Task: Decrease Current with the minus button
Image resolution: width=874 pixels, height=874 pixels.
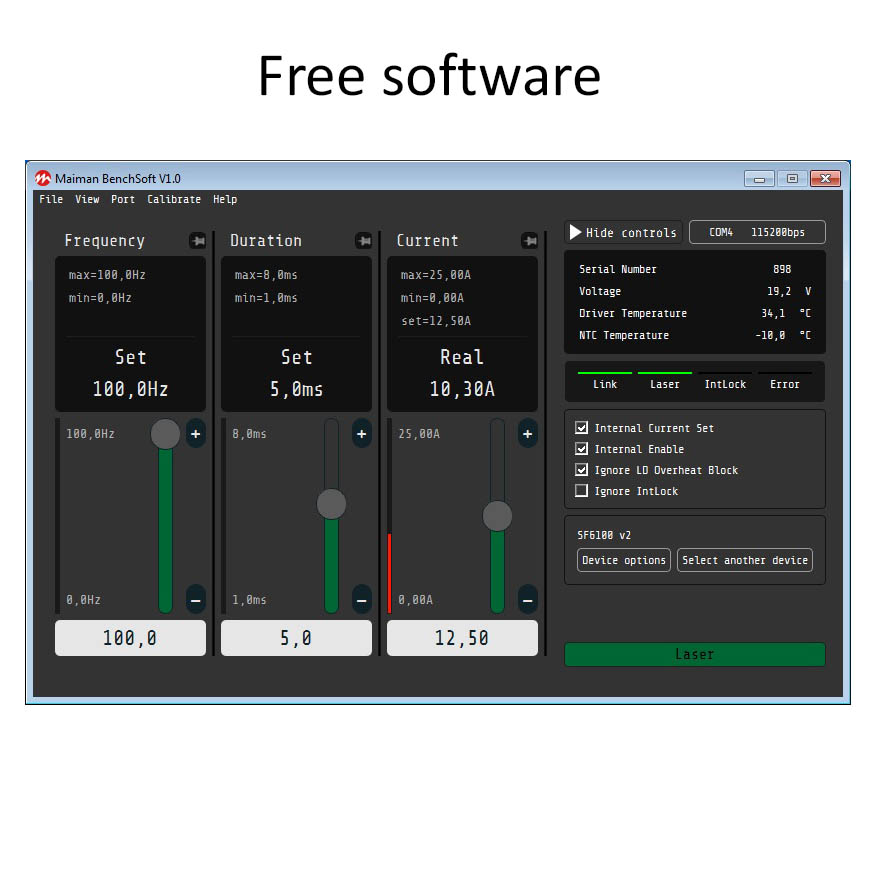Action: (x=528, y=600)
